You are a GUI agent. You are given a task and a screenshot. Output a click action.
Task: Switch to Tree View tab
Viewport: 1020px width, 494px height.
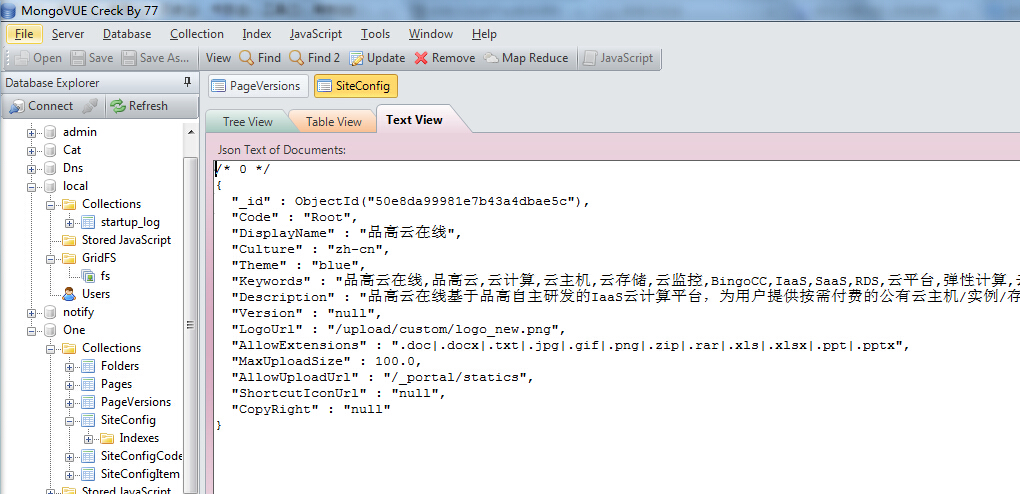click(x=247, y=122)
